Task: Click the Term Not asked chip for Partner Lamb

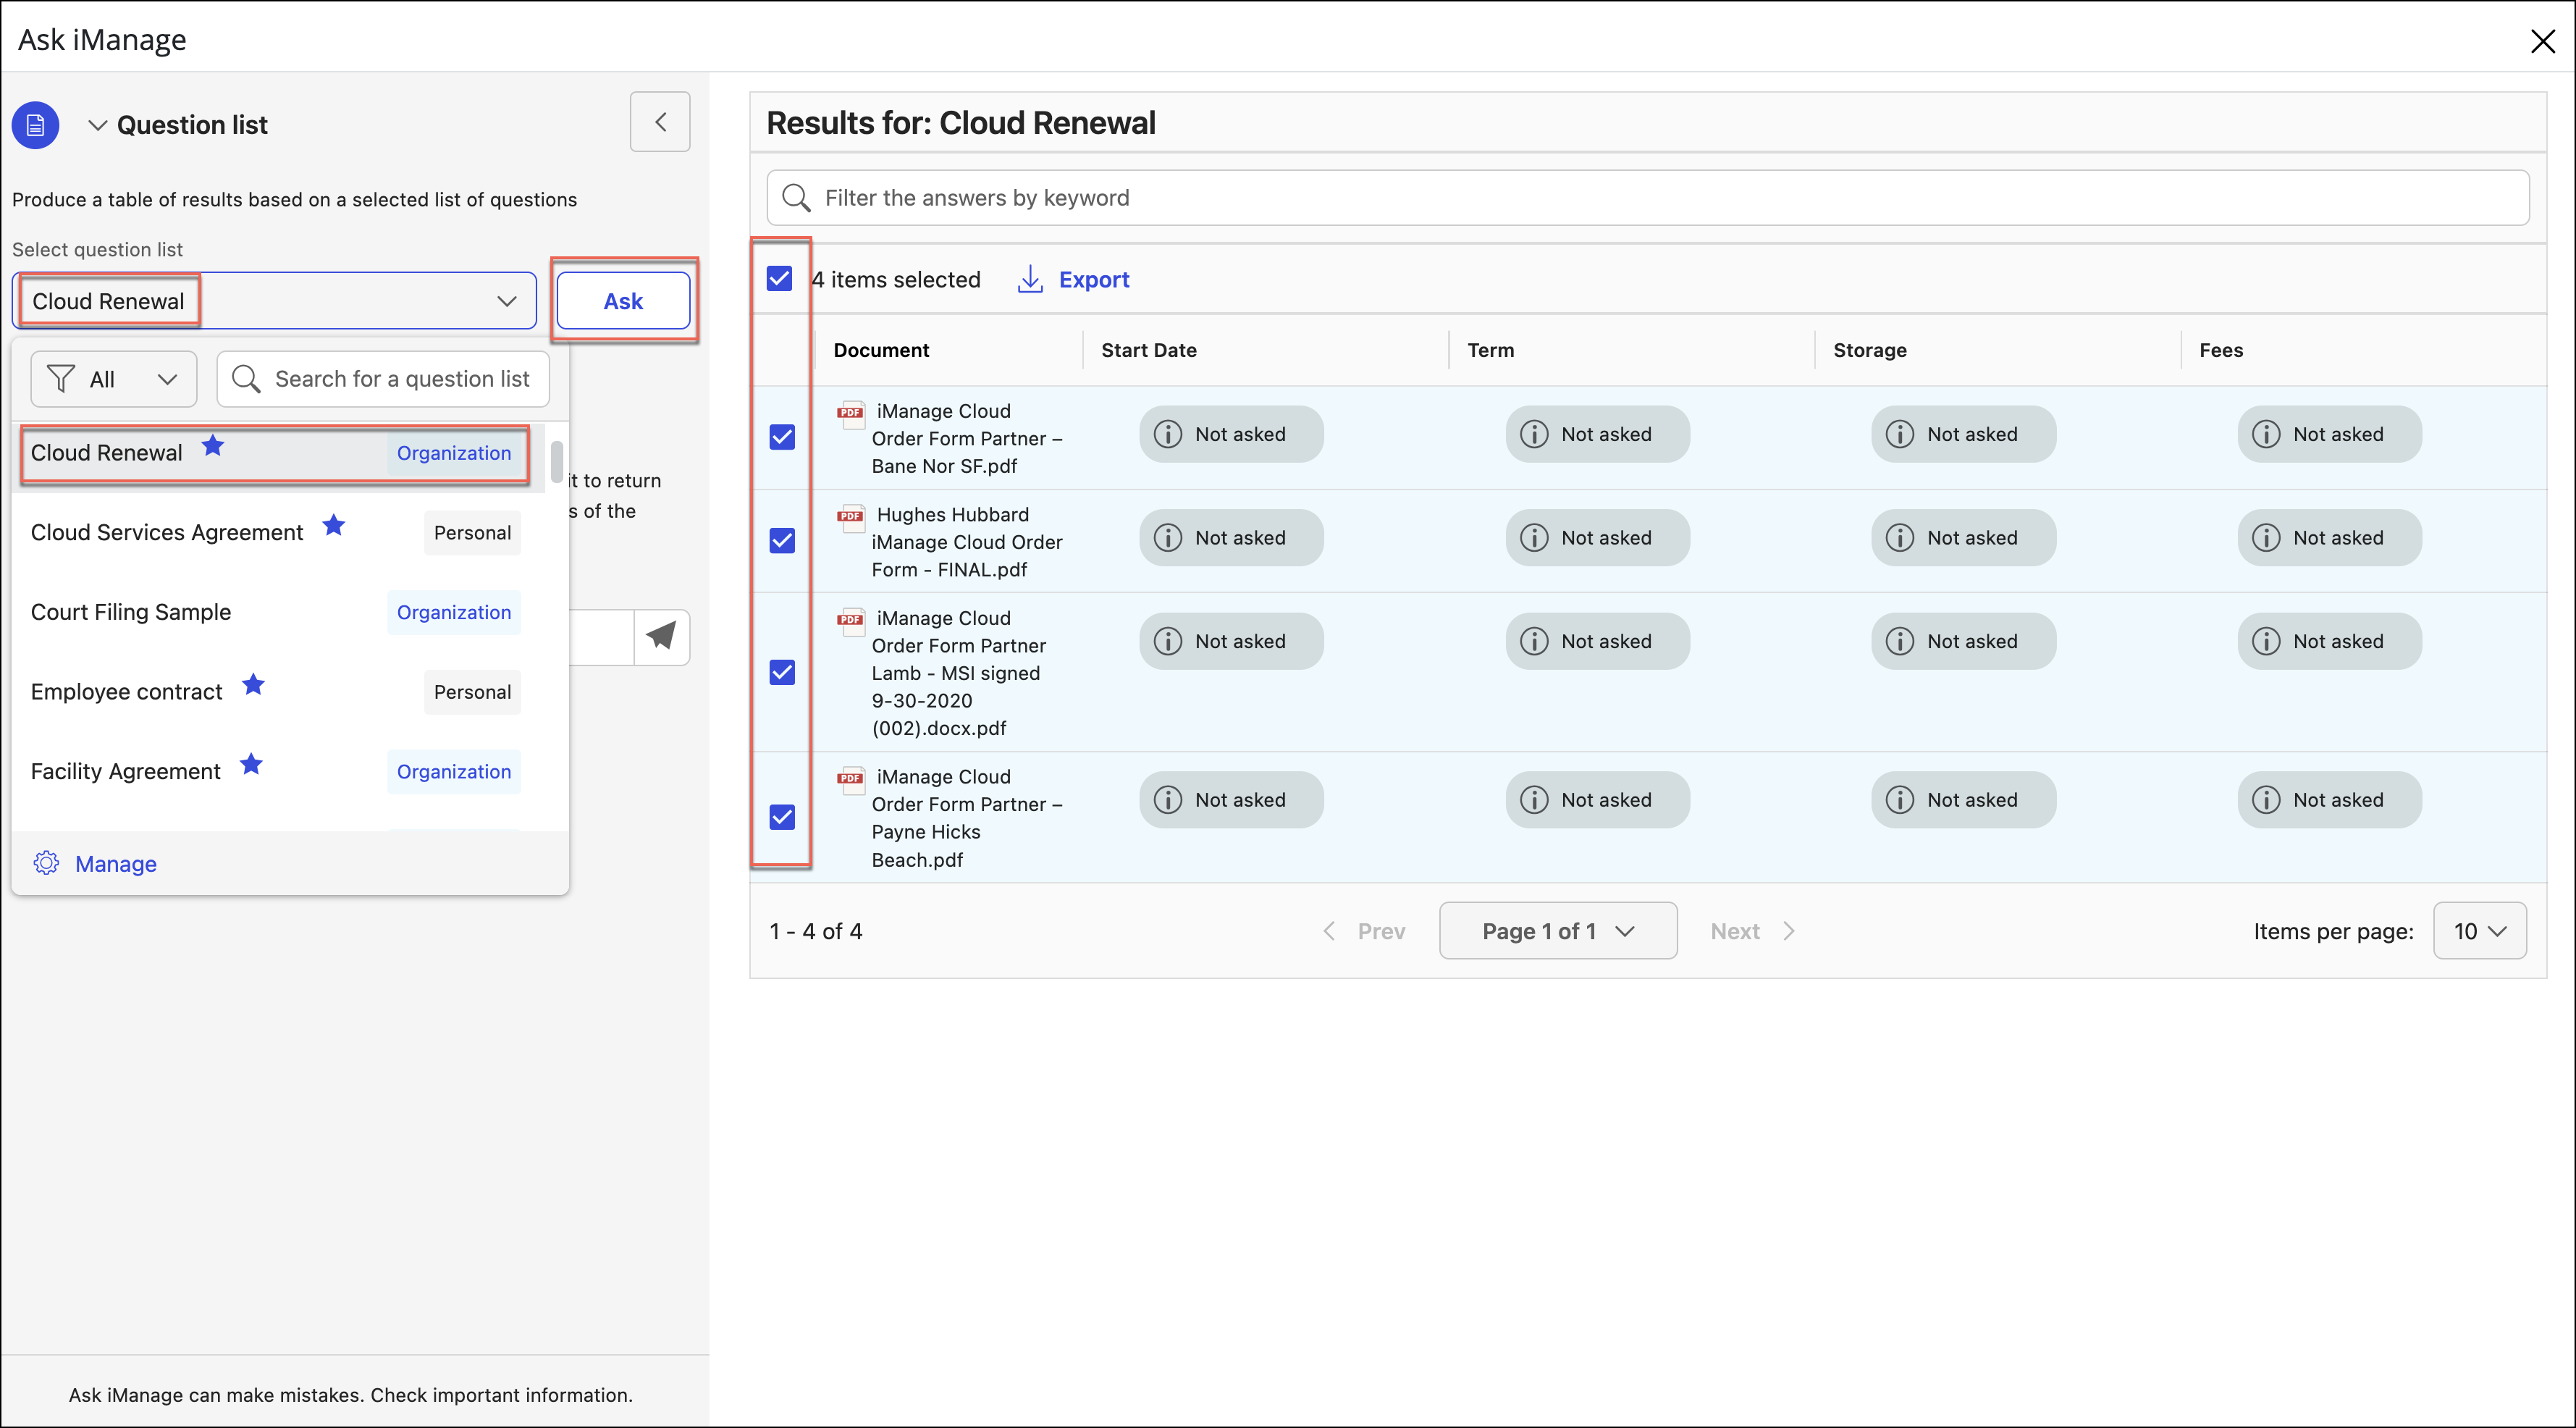Action: (x=1597, y=641)
